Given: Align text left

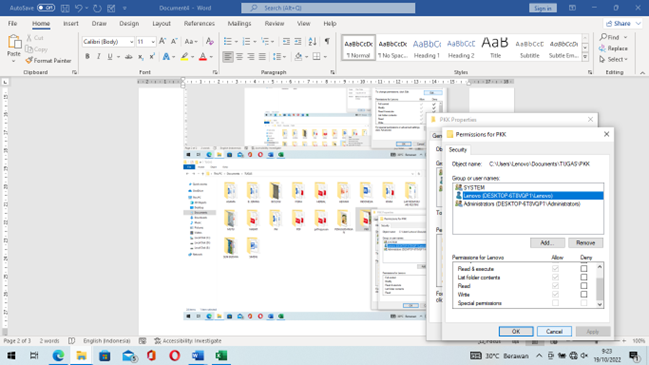Looking at the screenshot, I should 228,56.
